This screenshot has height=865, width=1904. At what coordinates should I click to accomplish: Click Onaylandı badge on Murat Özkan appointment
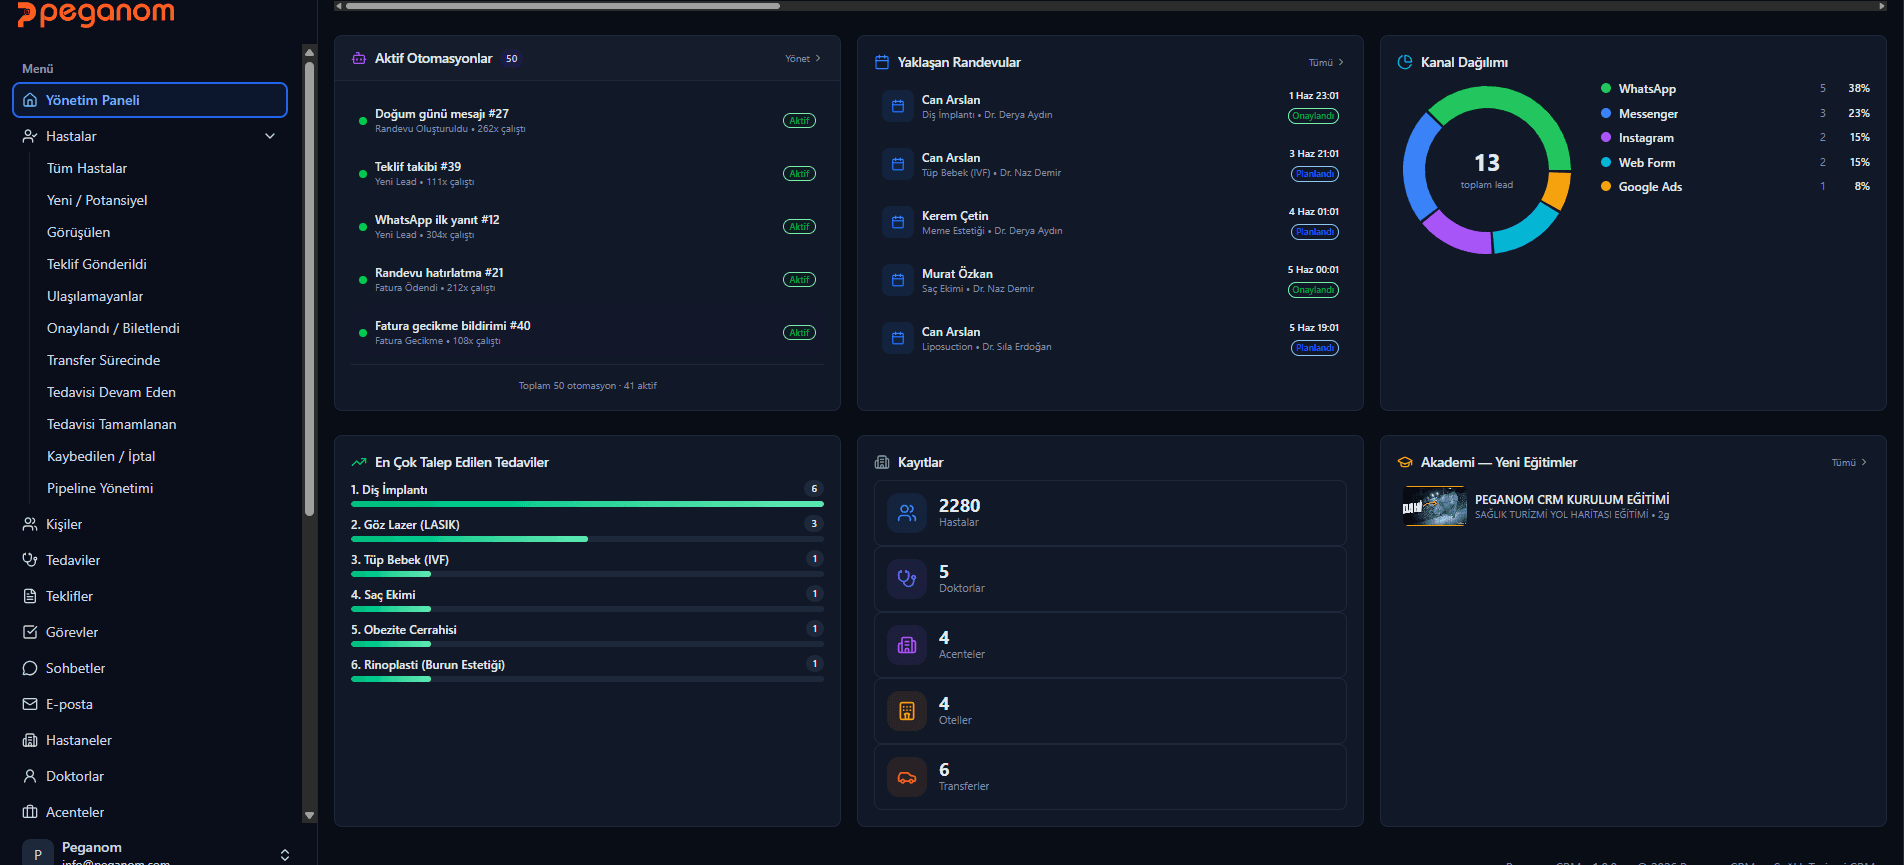pyautogui.click(x=1313, y=290)
